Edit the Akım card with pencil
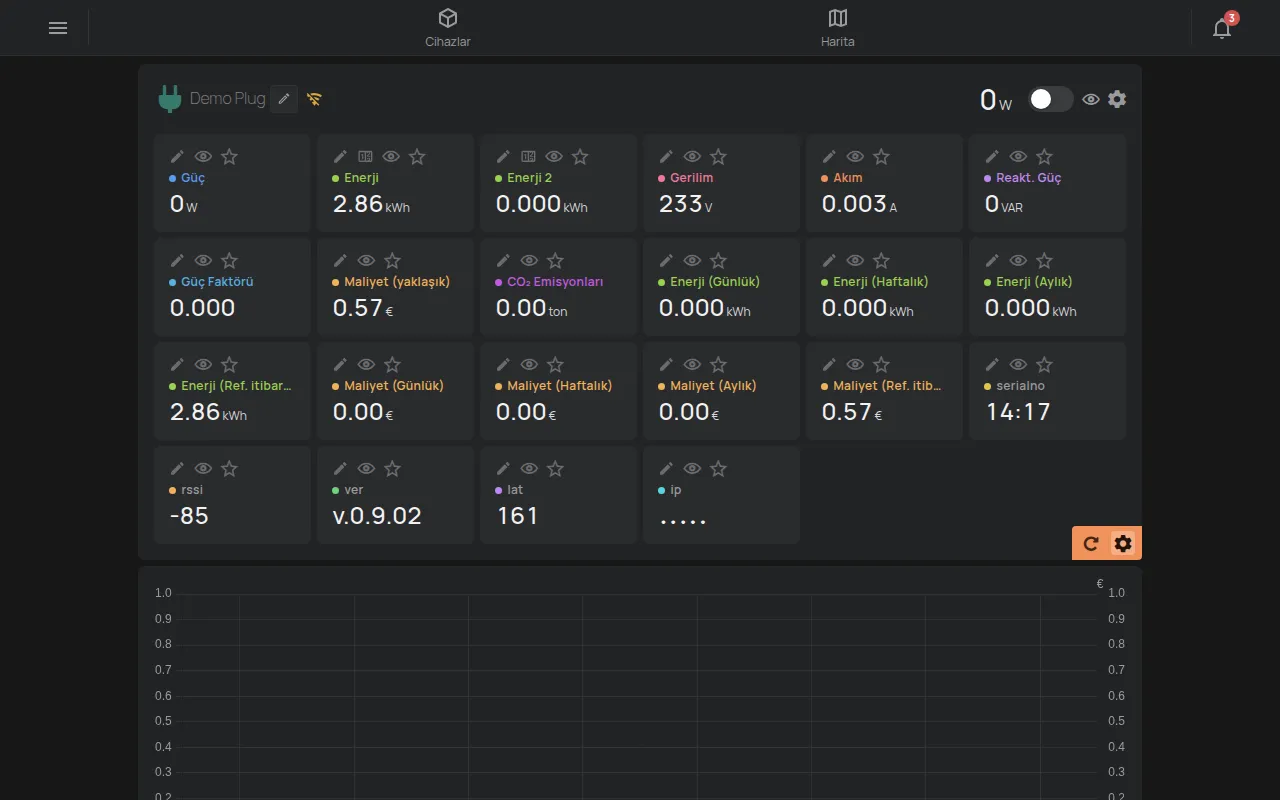The width and height of the screenshot is (1280, 800). pos(829,157)
